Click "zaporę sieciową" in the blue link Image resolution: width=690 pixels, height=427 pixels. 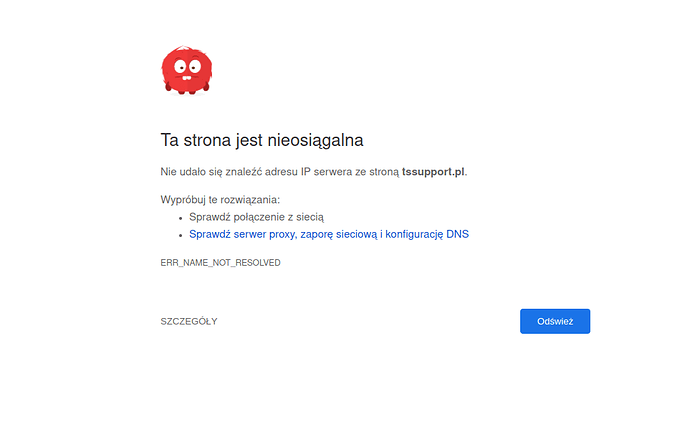(340, 234)
